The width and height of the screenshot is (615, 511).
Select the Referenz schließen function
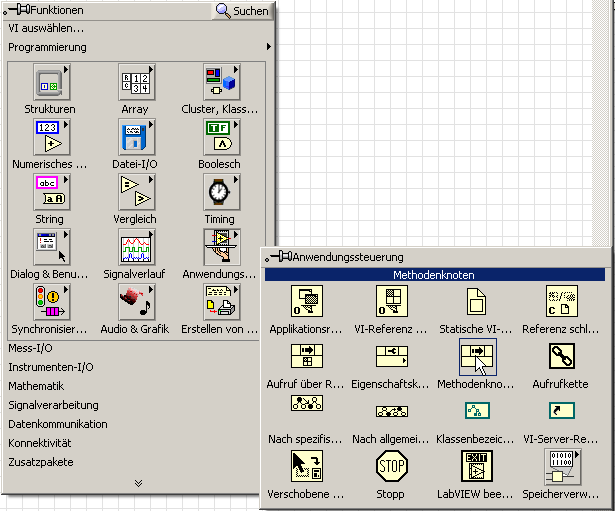561,301
